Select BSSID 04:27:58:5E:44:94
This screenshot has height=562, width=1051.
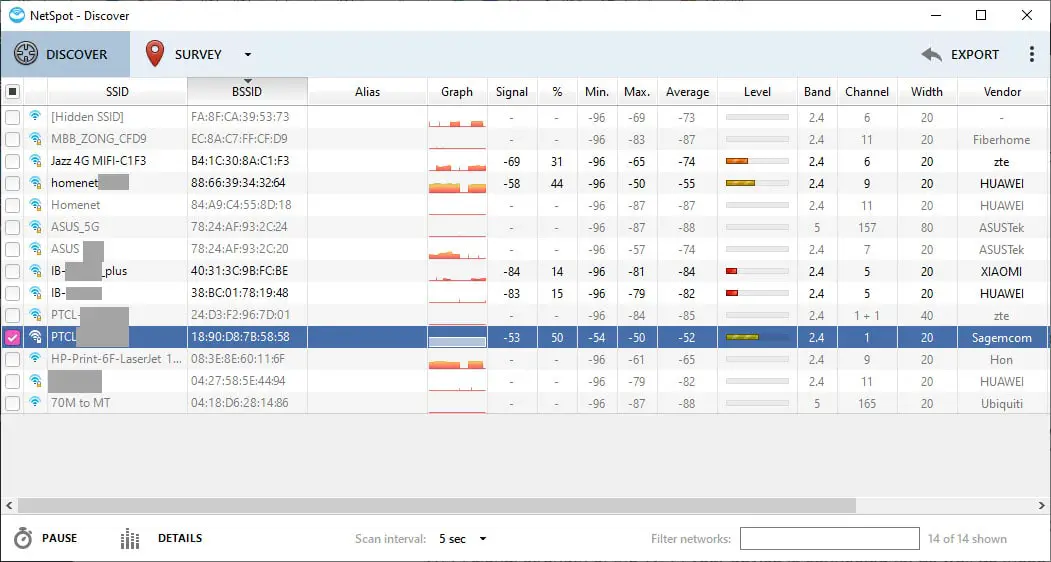click(x=238, y=382)
